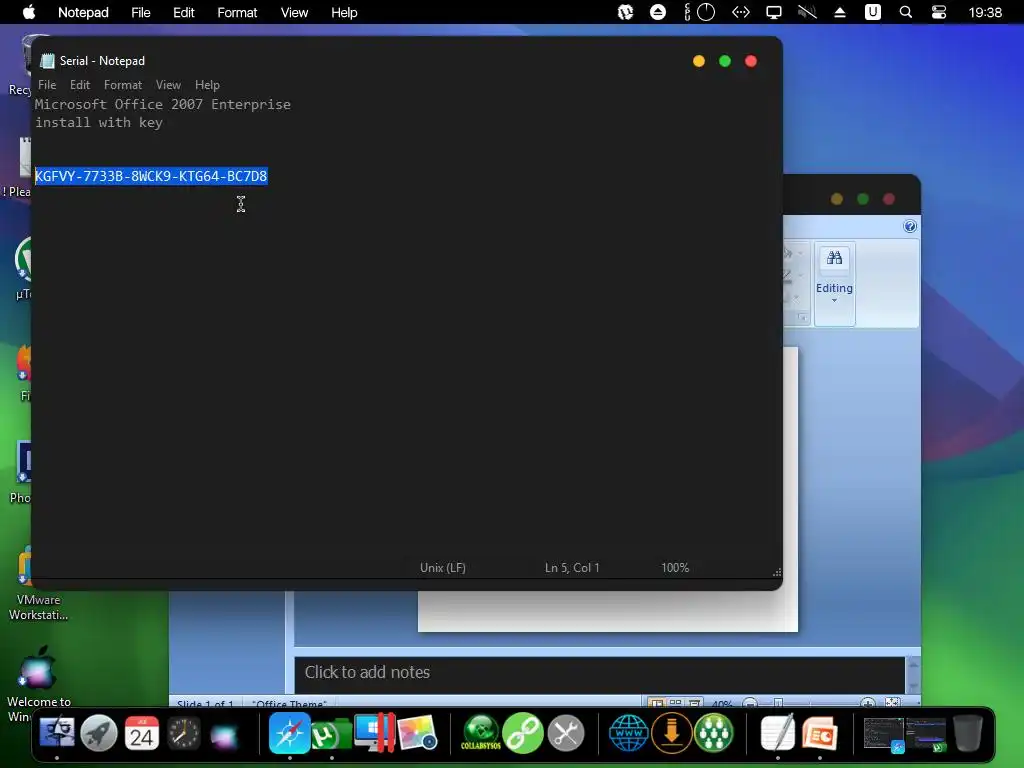Click the highlighted serial key KGFVY-7733B-8WCK9-KTG64-BC7D8
This screenshot has width=1024, height=768.
[x=151, y=176]
